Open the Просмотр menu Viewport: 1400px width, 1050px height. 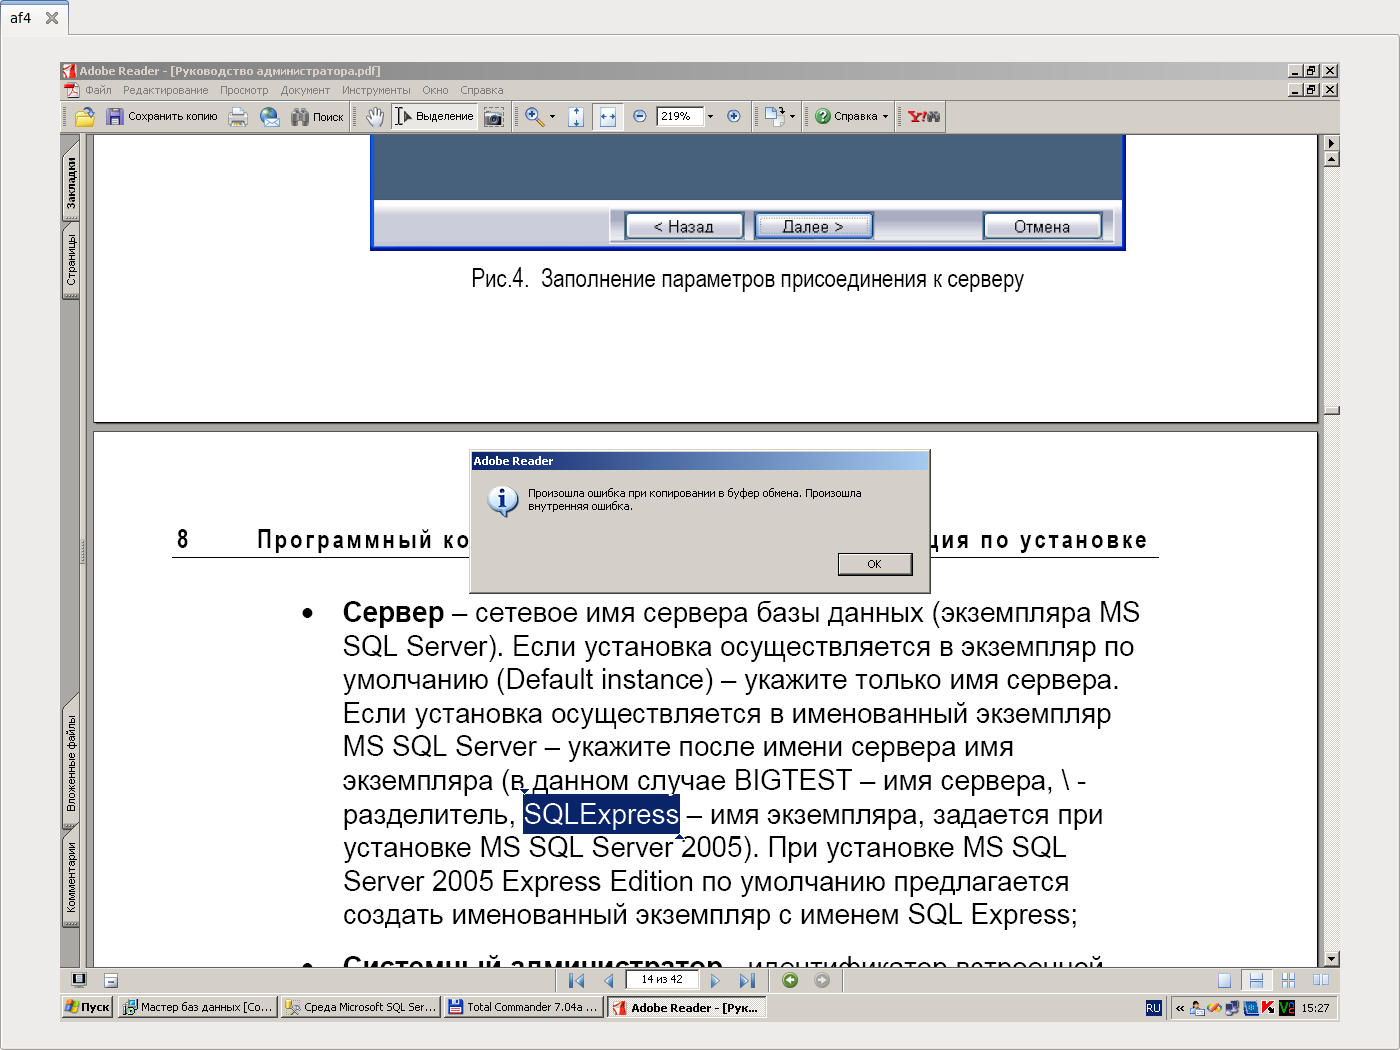(244, 90)
